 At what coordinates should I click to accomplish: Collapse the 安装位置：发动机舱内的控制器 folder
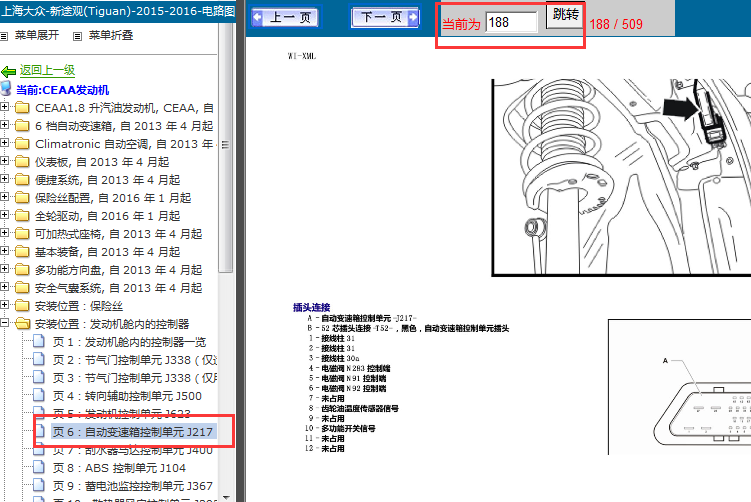(x=4, y=323)
